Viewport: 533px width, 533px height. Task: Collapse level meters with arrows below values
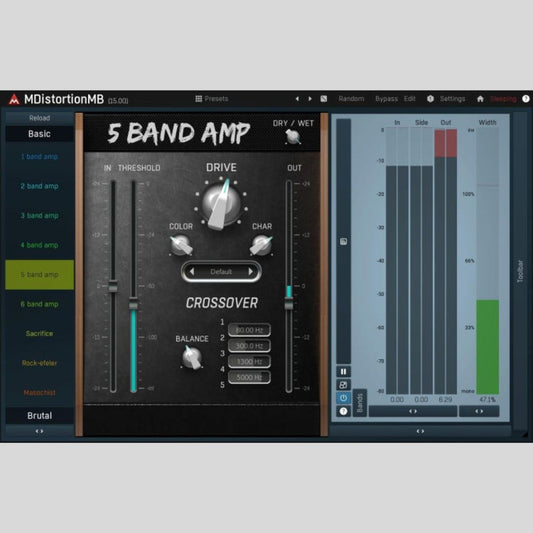413,411
